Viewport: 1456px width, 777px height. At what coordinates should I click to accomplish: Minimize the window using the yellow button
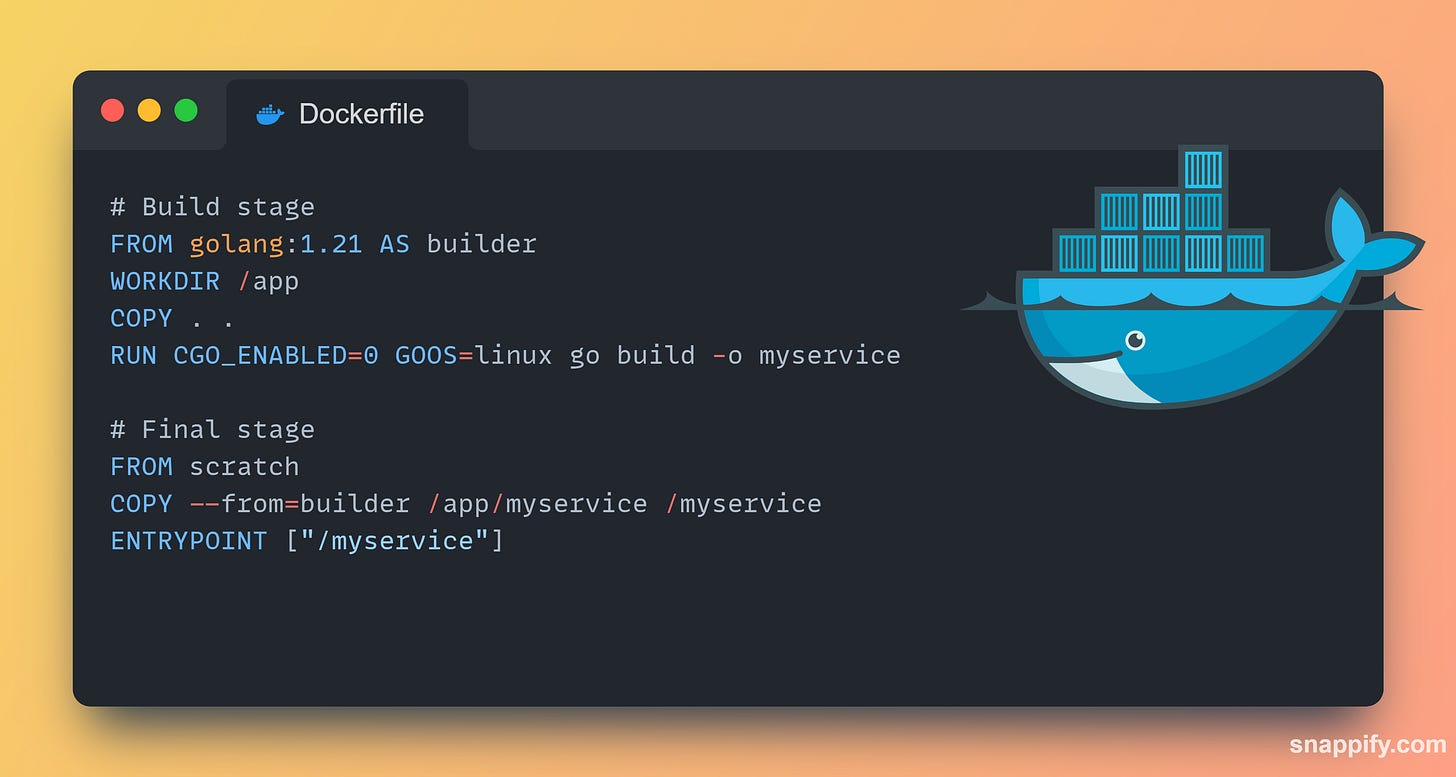[149, 110]
